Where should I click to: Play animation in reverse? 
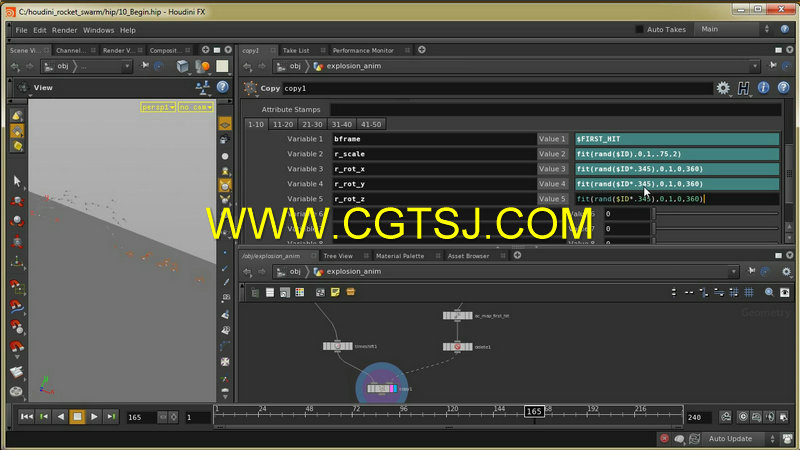[x=60, y=417]
